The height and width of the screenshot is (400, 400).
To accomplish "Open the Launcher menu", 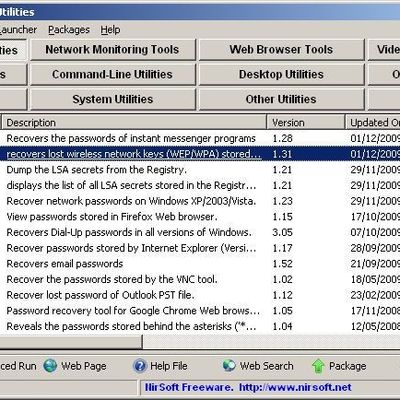I will [18, 30].
